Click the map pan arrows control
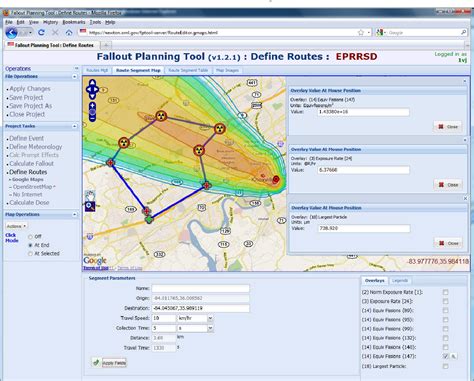This screenshot has height=381, width=474. (x=92, y=89)
